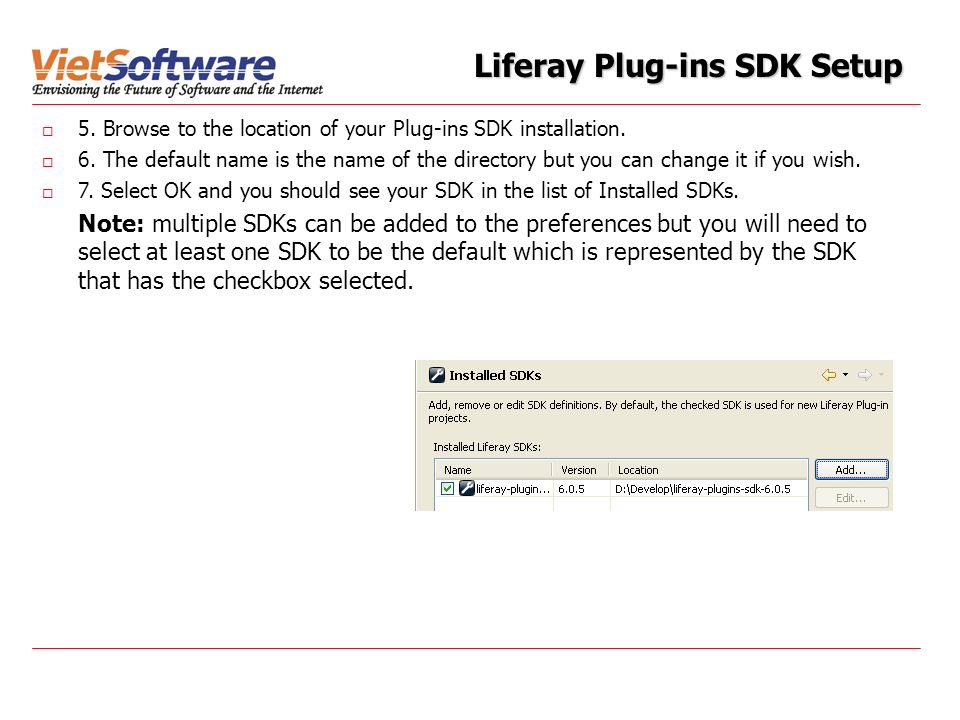Click the Edit... button
This screenshot has height=720, width=960.
851,498
